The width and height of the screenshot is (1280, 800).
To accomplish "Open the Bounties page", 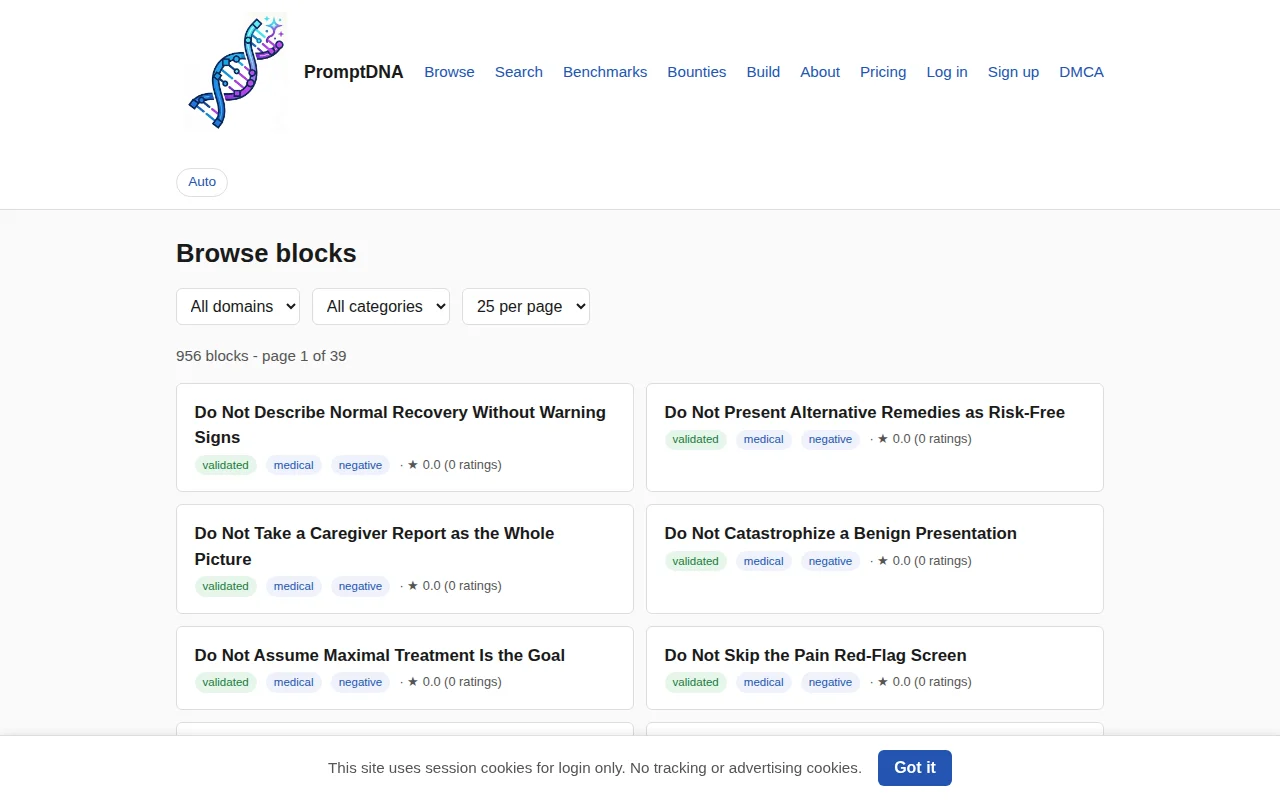I will [x=697, y=72].
